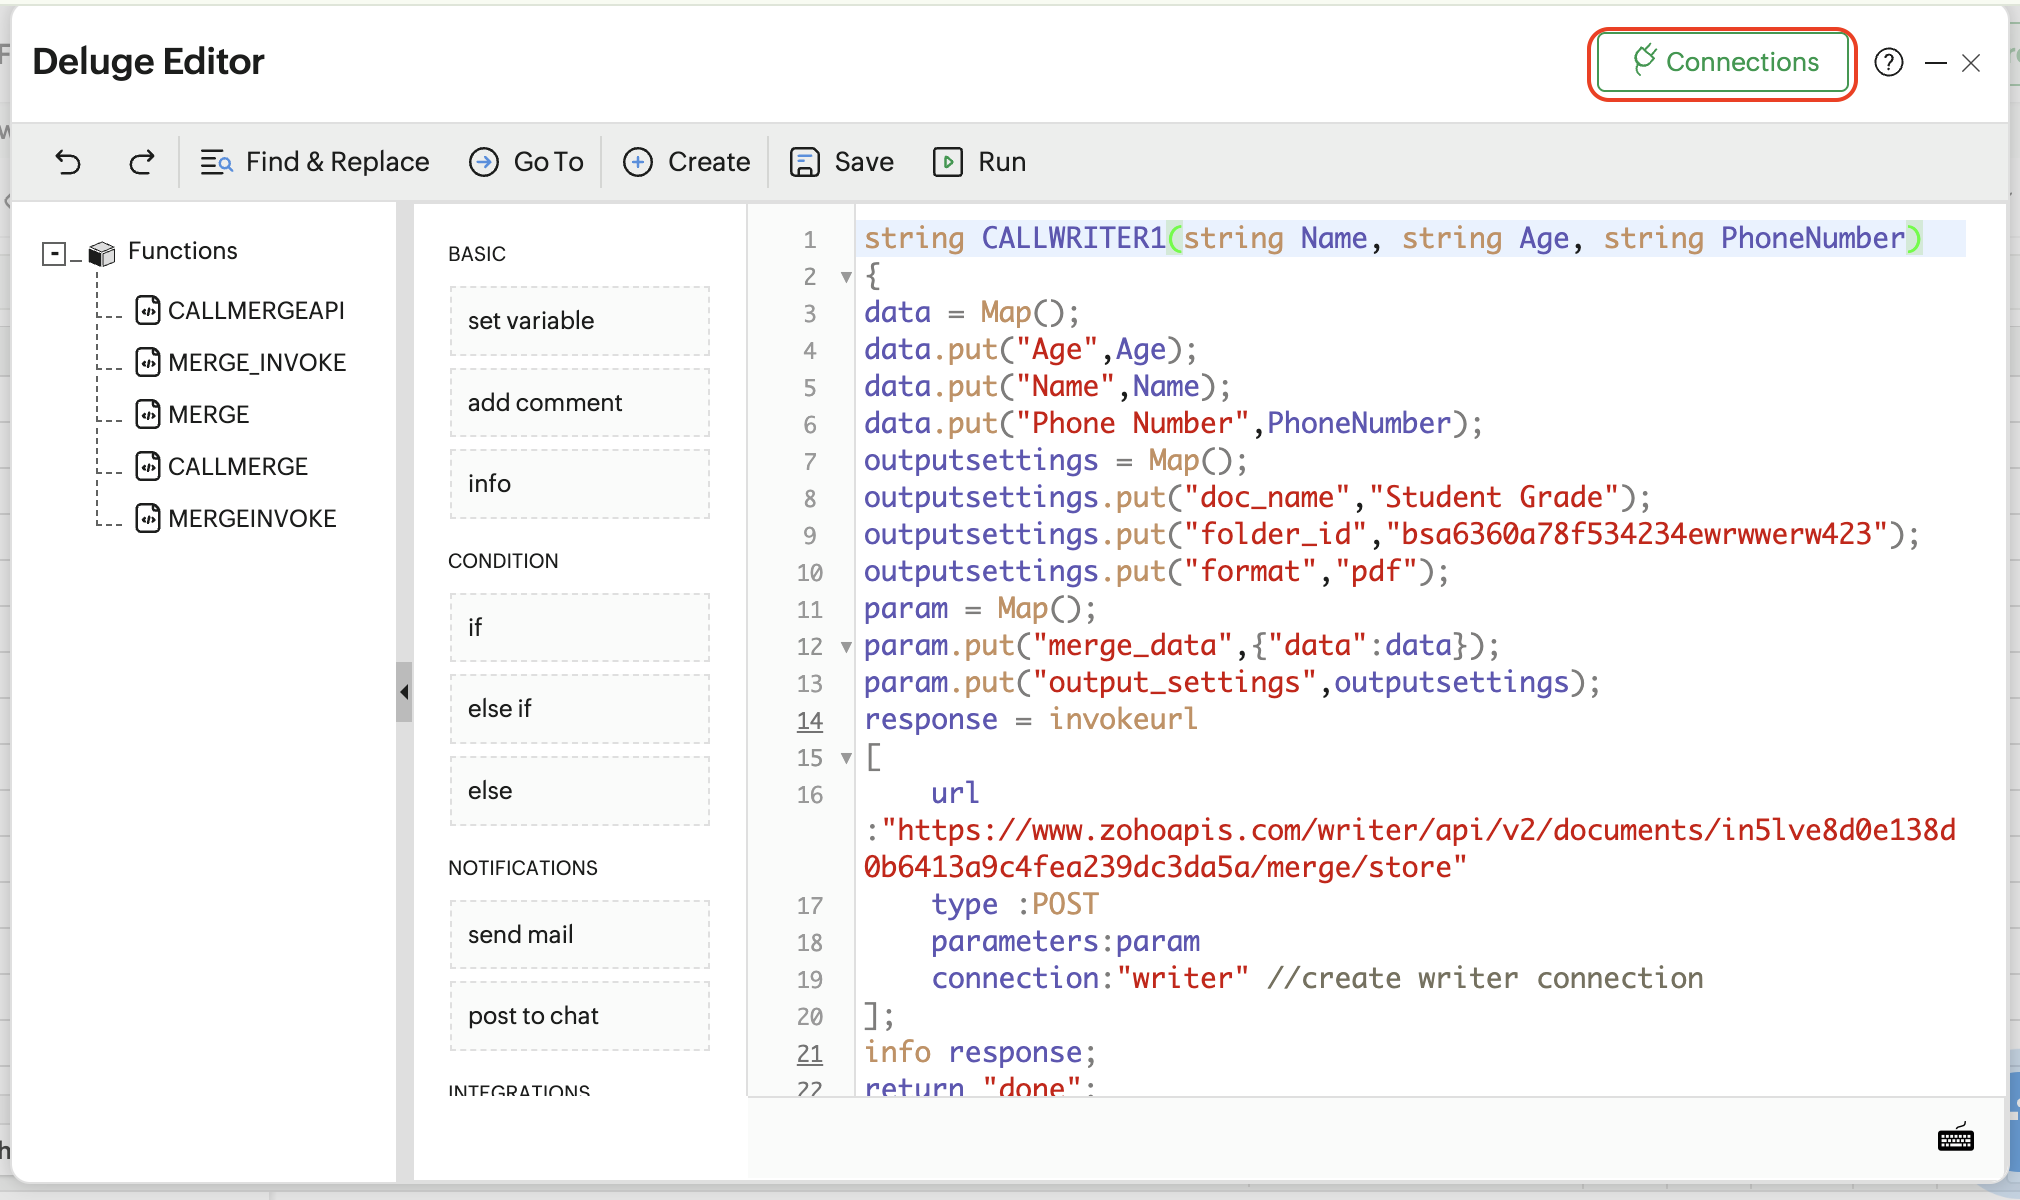
Task: Add the send mail task block
Action: [x=579, y=935]
